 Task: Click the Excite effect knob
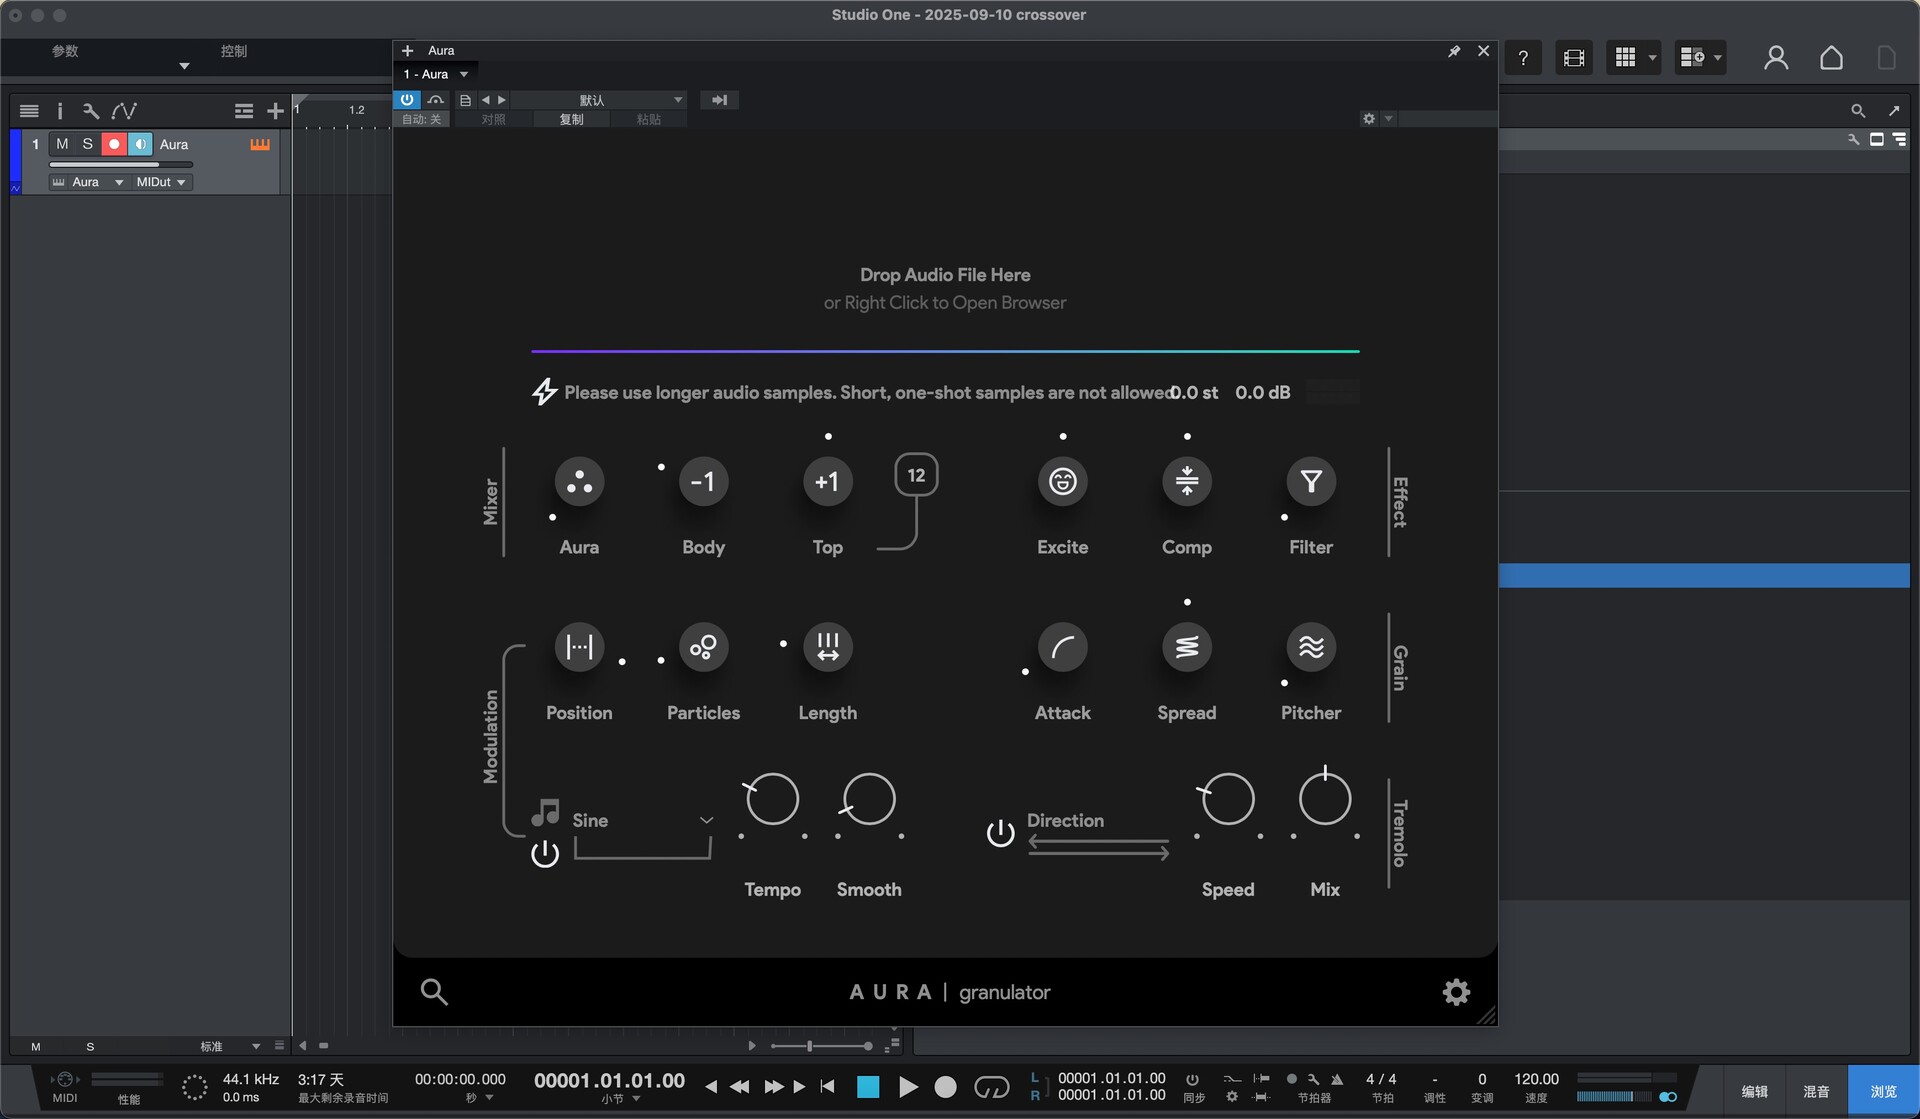pos(1062,482)
